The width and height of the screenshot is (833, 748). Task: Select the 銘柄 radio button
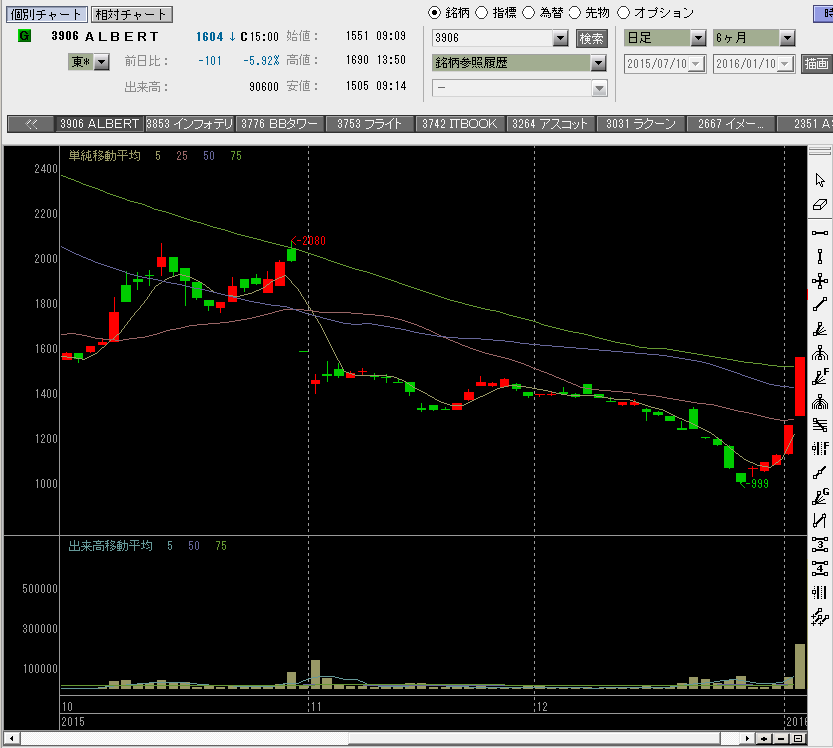click(435, 13)
